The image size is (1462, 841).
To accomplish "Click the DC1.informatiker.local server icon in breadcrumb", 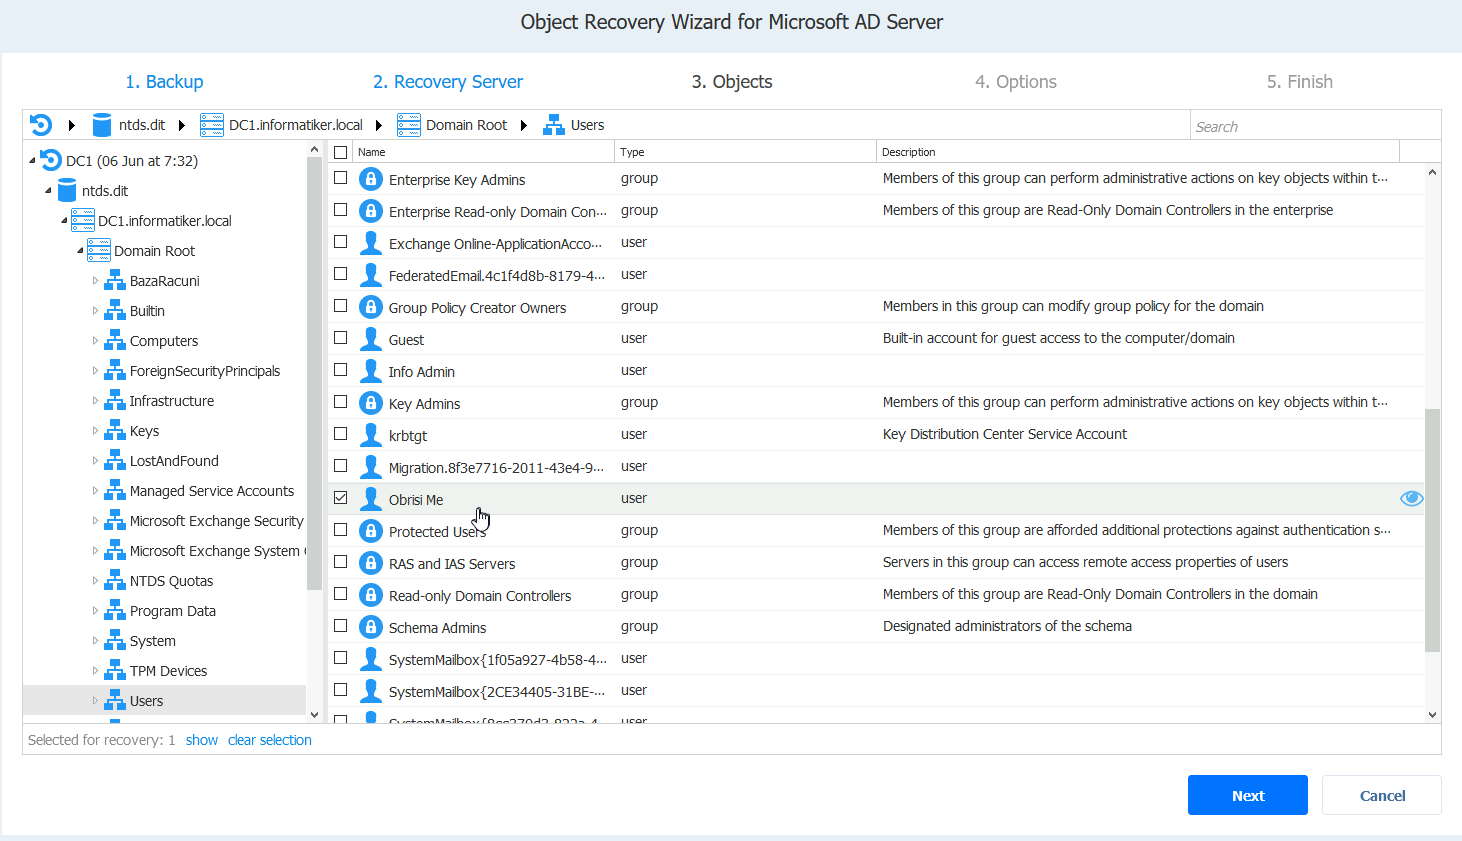I will point(212,125).
